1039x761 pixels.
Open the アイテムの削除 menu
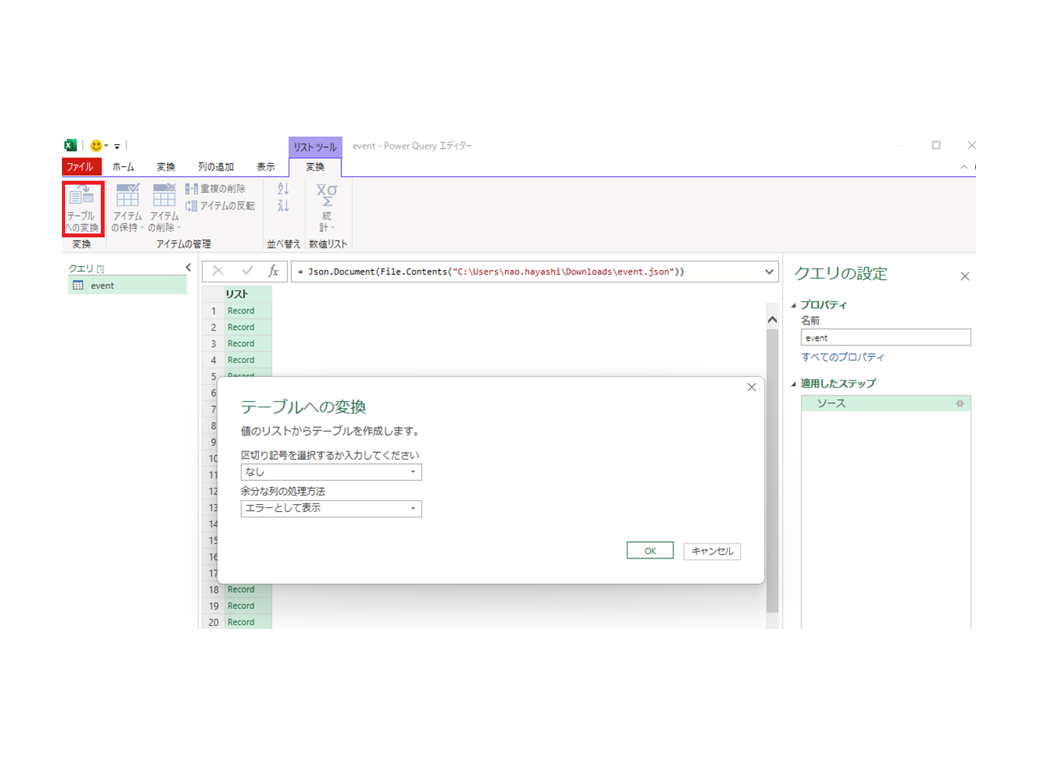click(x=164, y=208)
